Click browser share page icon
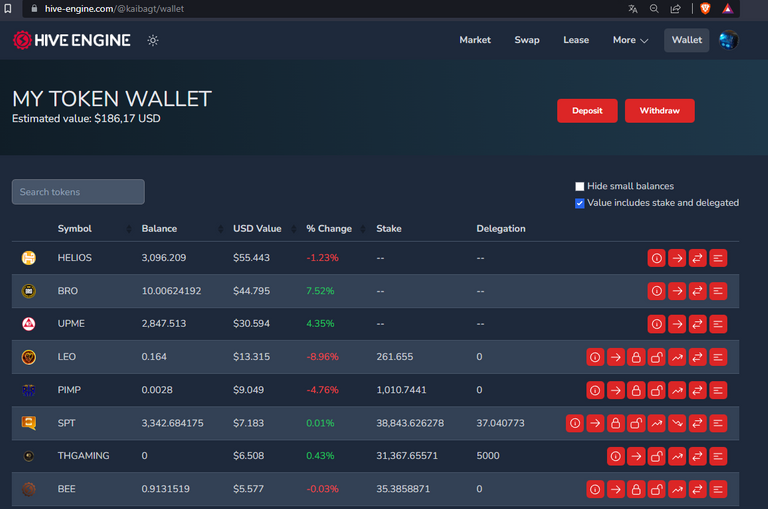The image size is (768, 509). [675, 9]
